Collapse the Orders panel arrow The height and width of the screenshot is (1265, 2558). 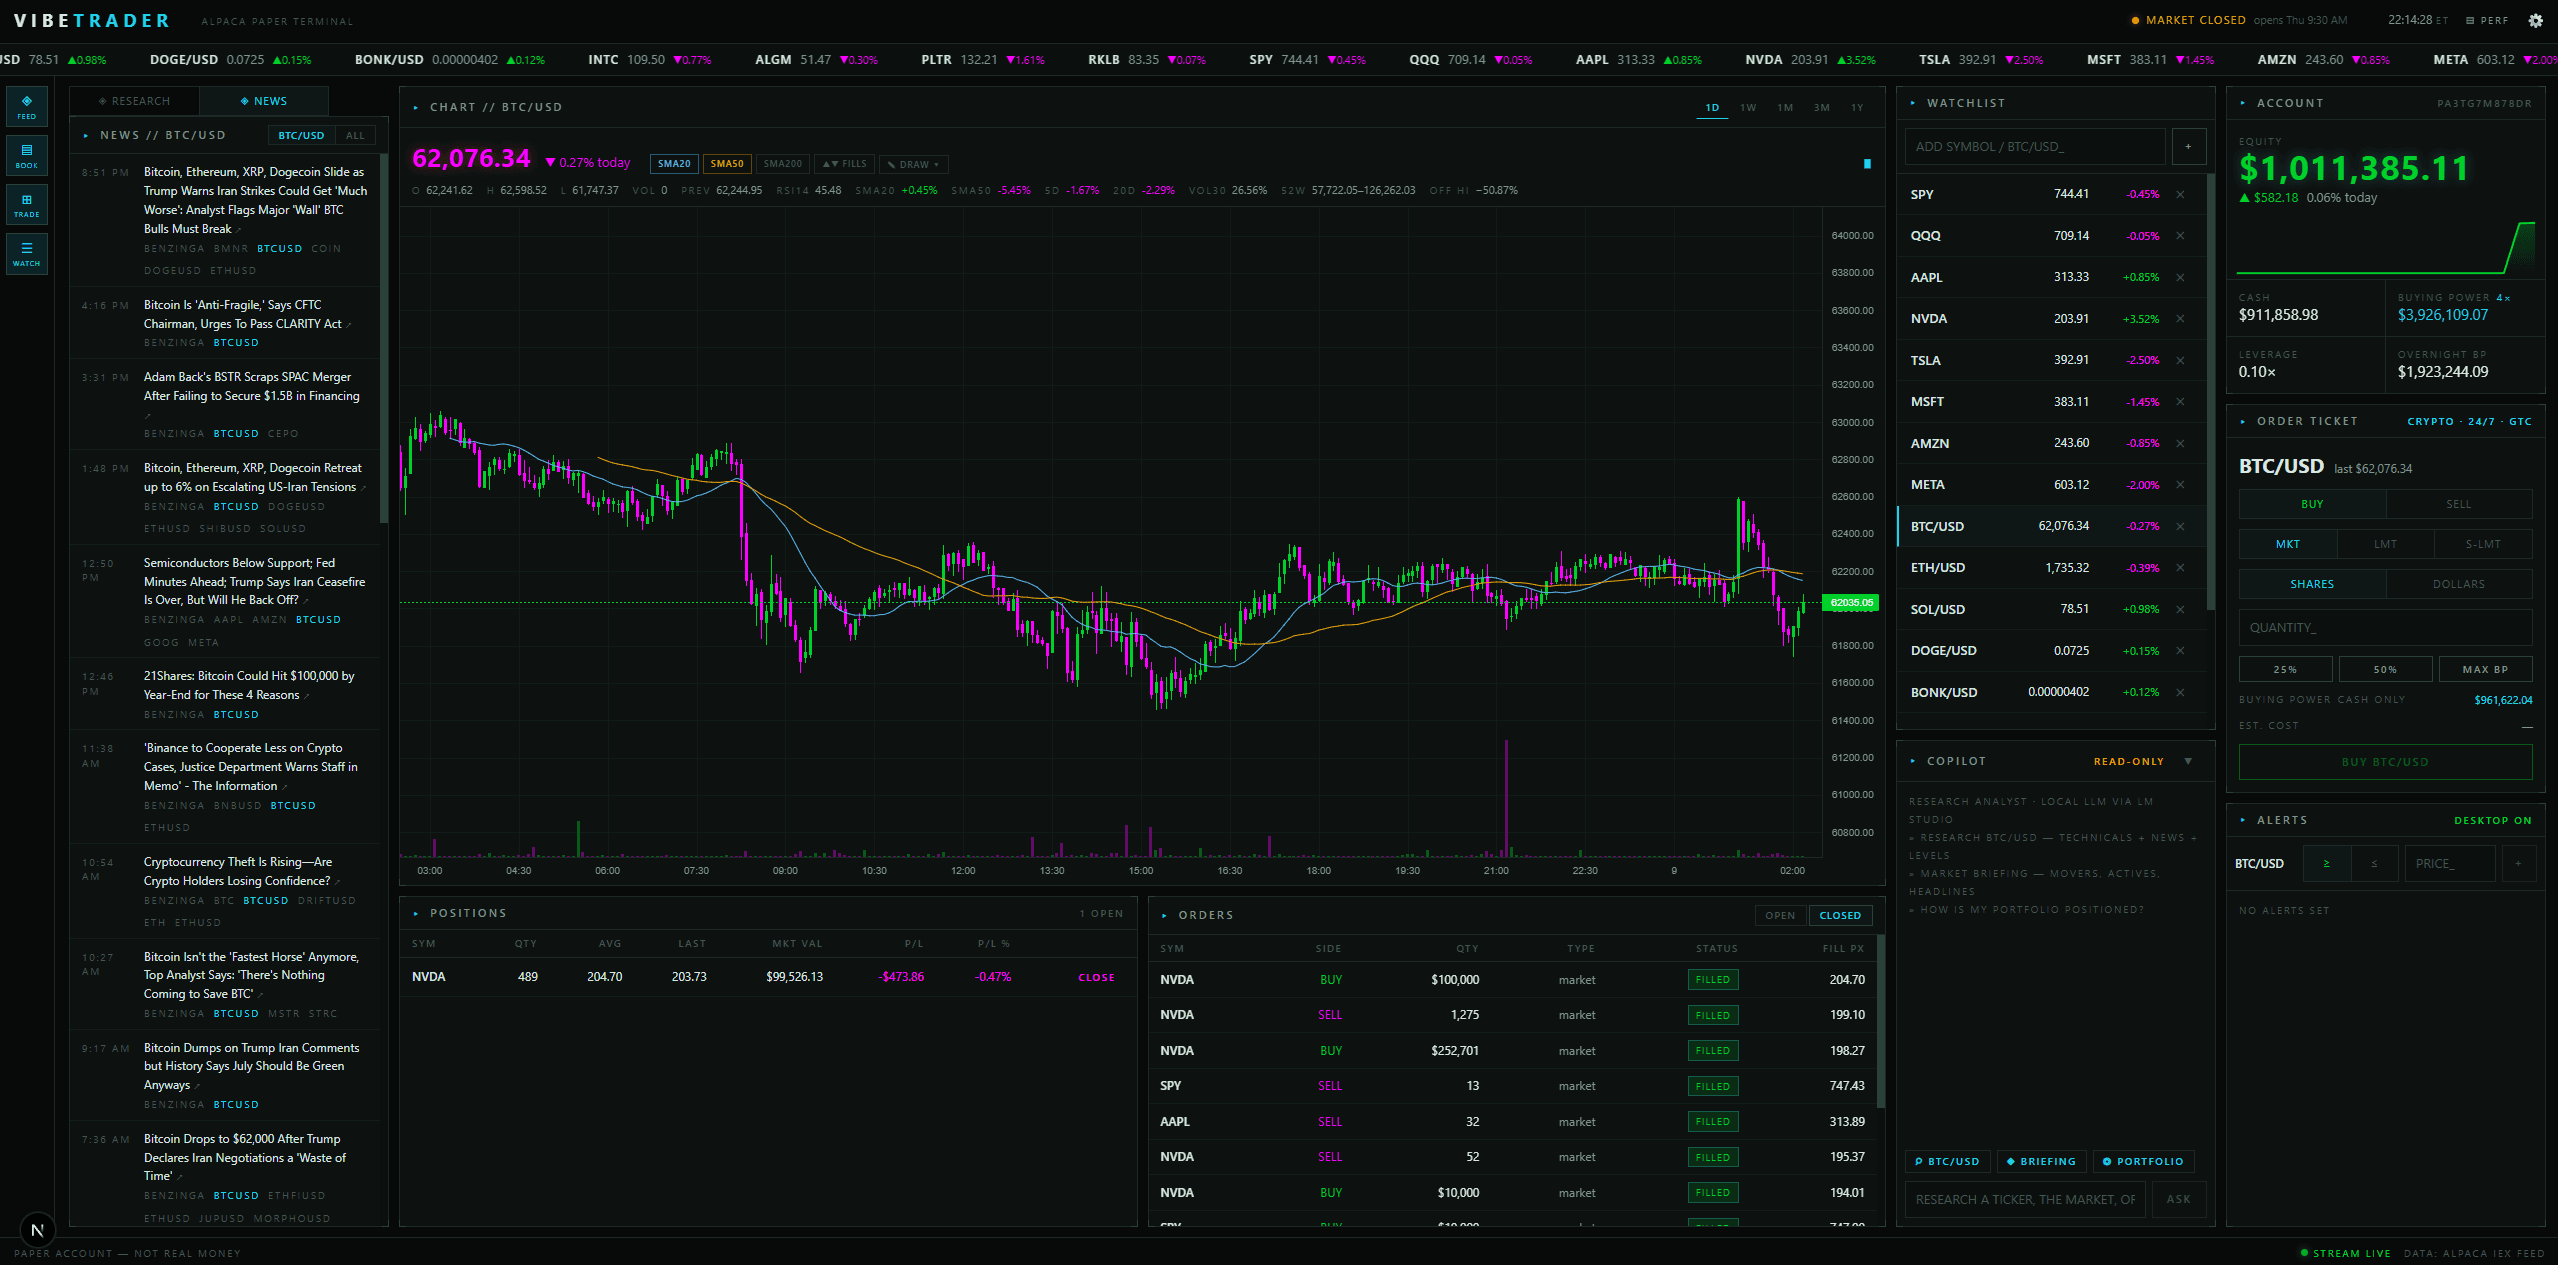click(1165, 915)
